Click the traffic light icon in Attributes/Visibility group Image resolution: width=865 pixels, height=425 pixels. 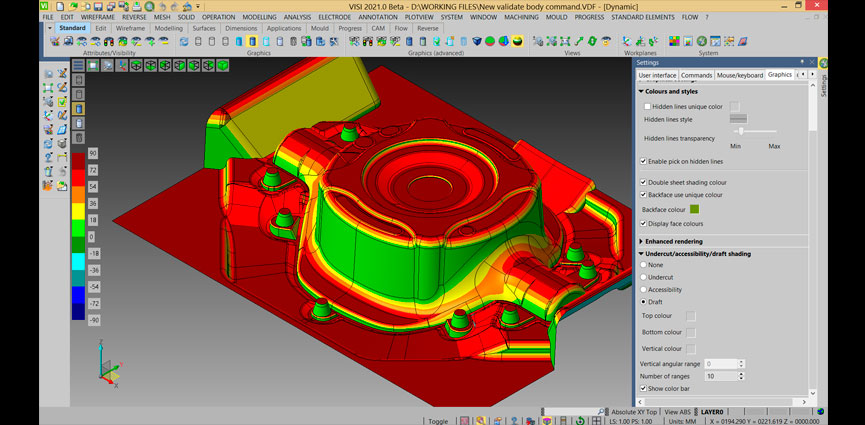[109, 41]
